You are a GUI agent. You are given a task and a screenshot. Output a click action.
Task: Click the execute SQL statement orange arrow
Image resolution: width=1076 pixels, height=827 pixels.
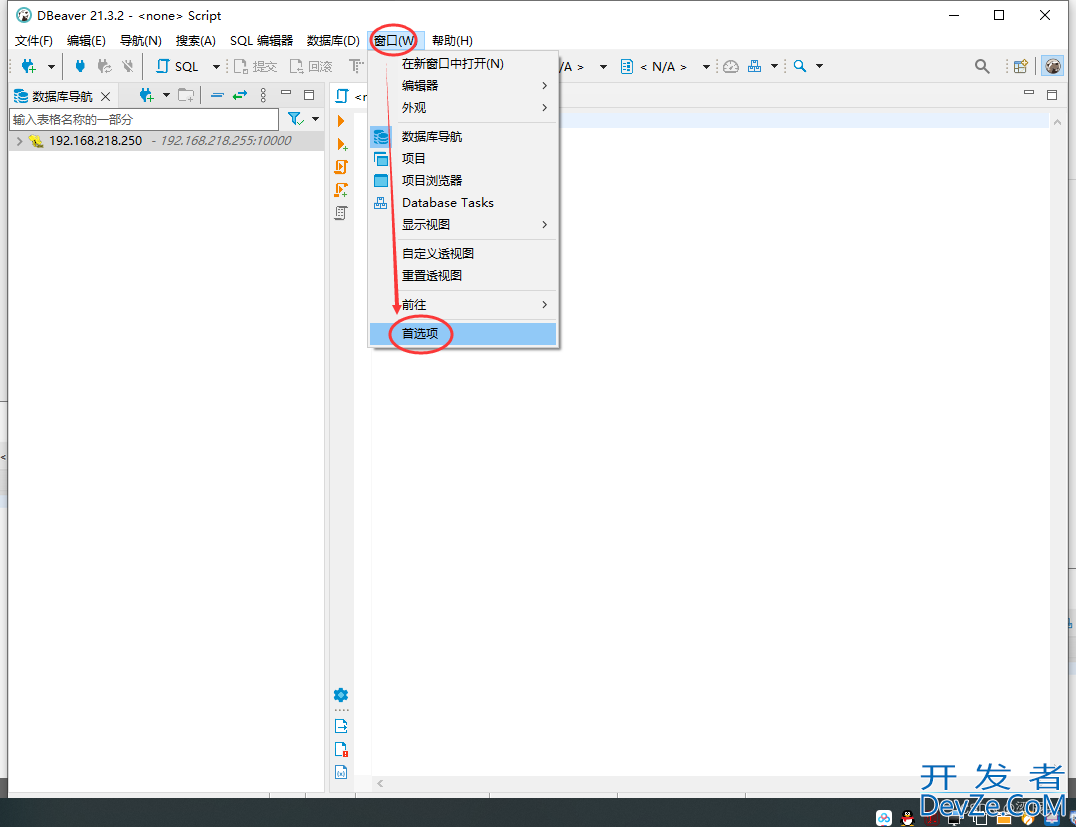click(341, 121)
